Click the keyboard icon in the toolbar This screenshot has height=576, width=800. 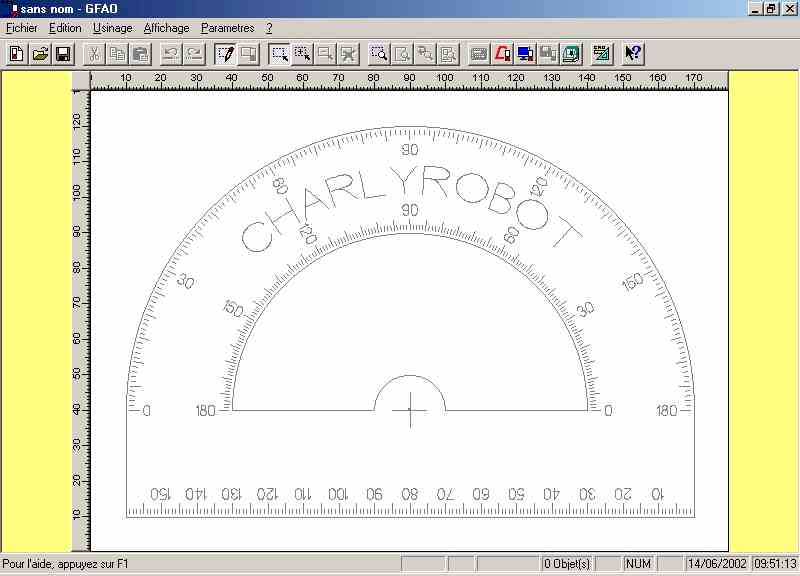click(479, 54)
